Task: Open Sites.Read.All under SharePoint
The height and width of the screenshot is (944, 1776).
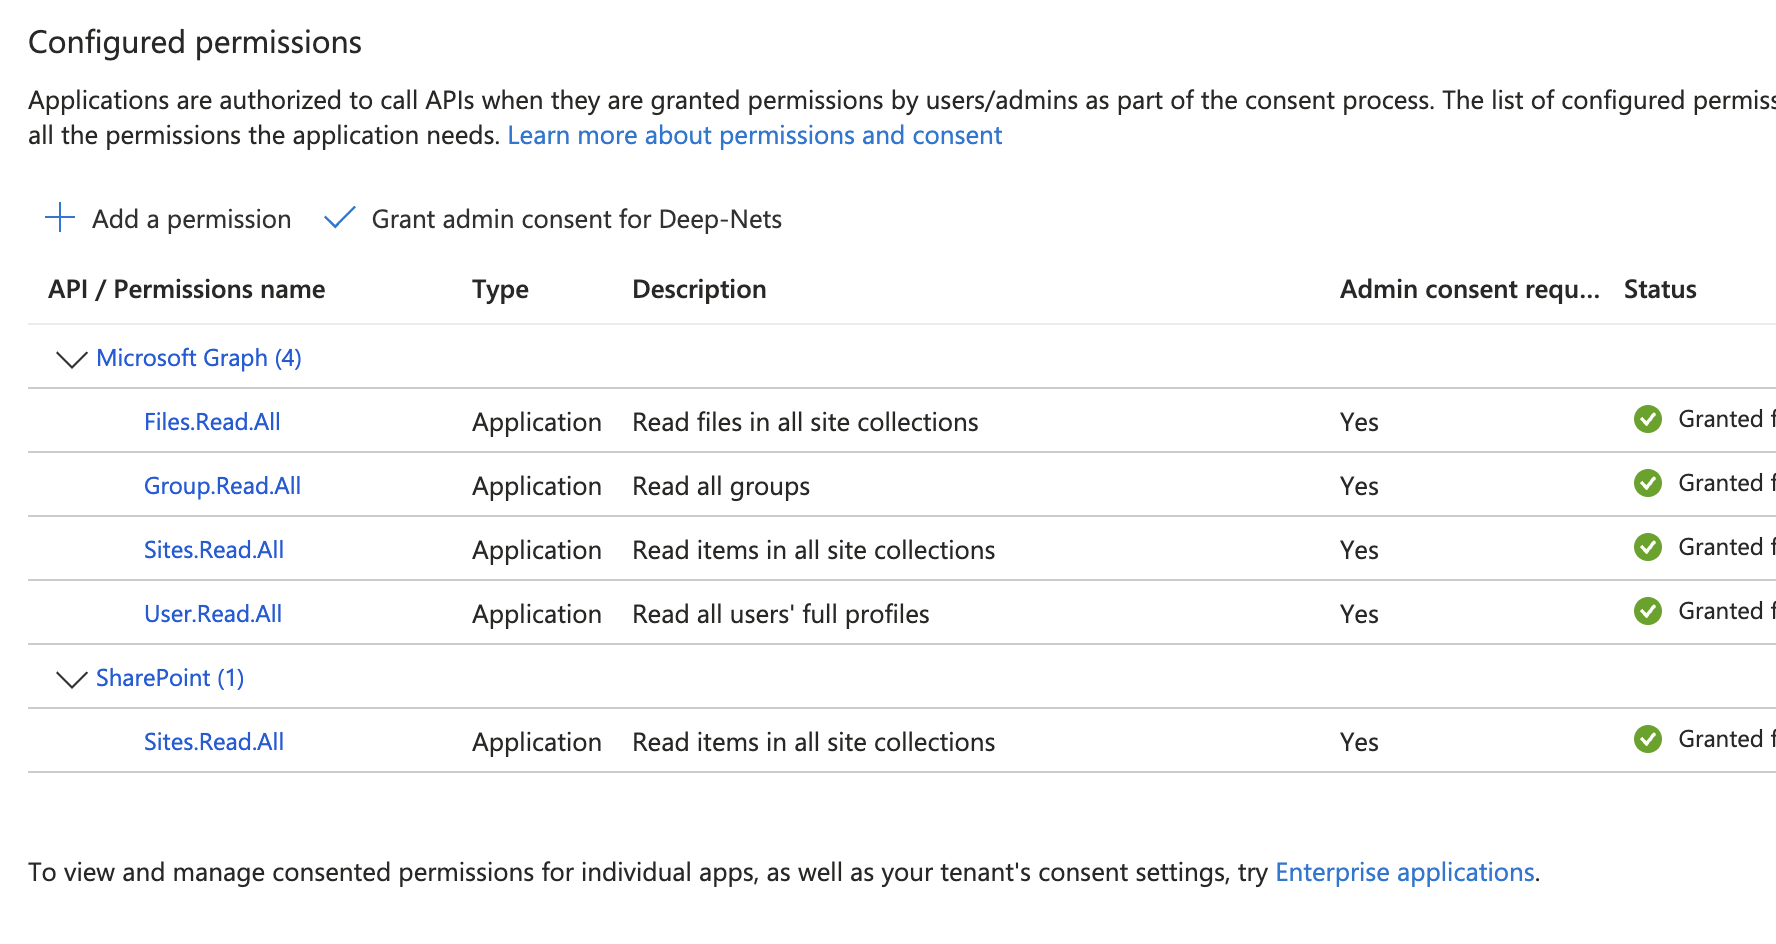Action: coord(214,742)
